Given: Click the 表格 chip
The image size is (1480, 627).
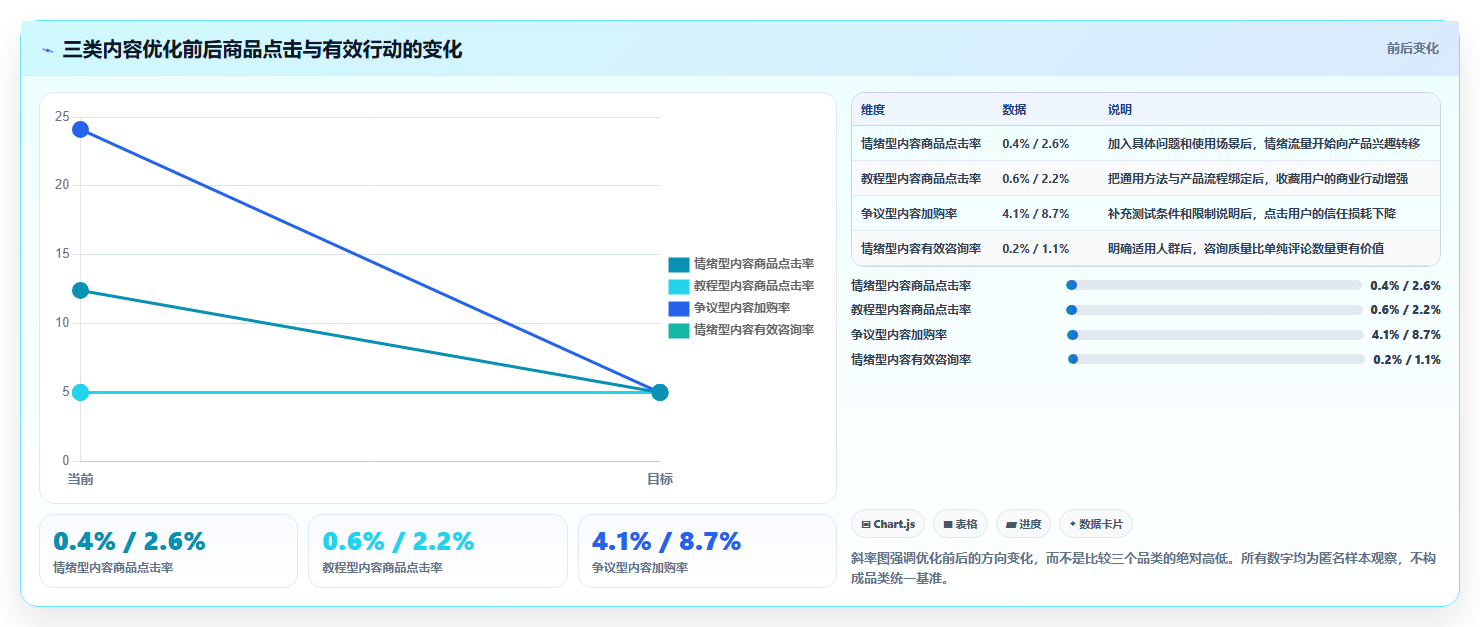Looking at the screenshot, I should tap(960, 524).
